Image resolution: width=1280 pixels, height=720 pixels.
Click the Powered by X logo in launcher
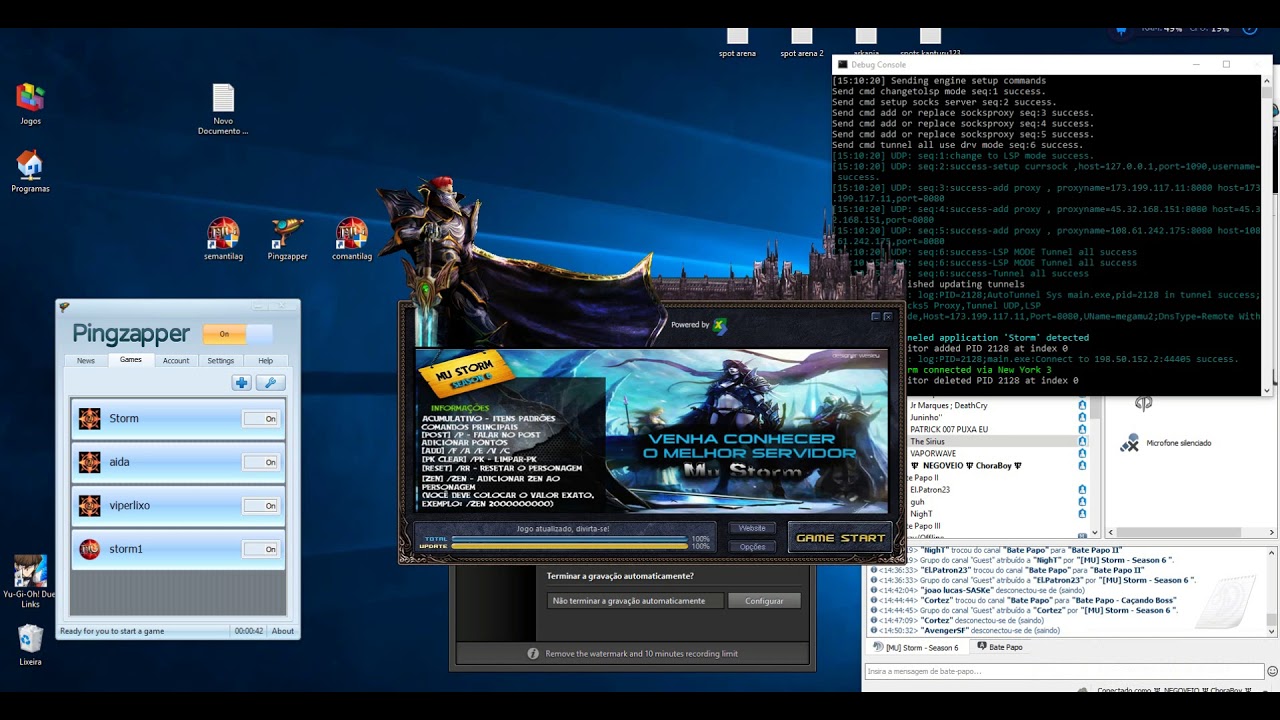(x=719, y=325)
